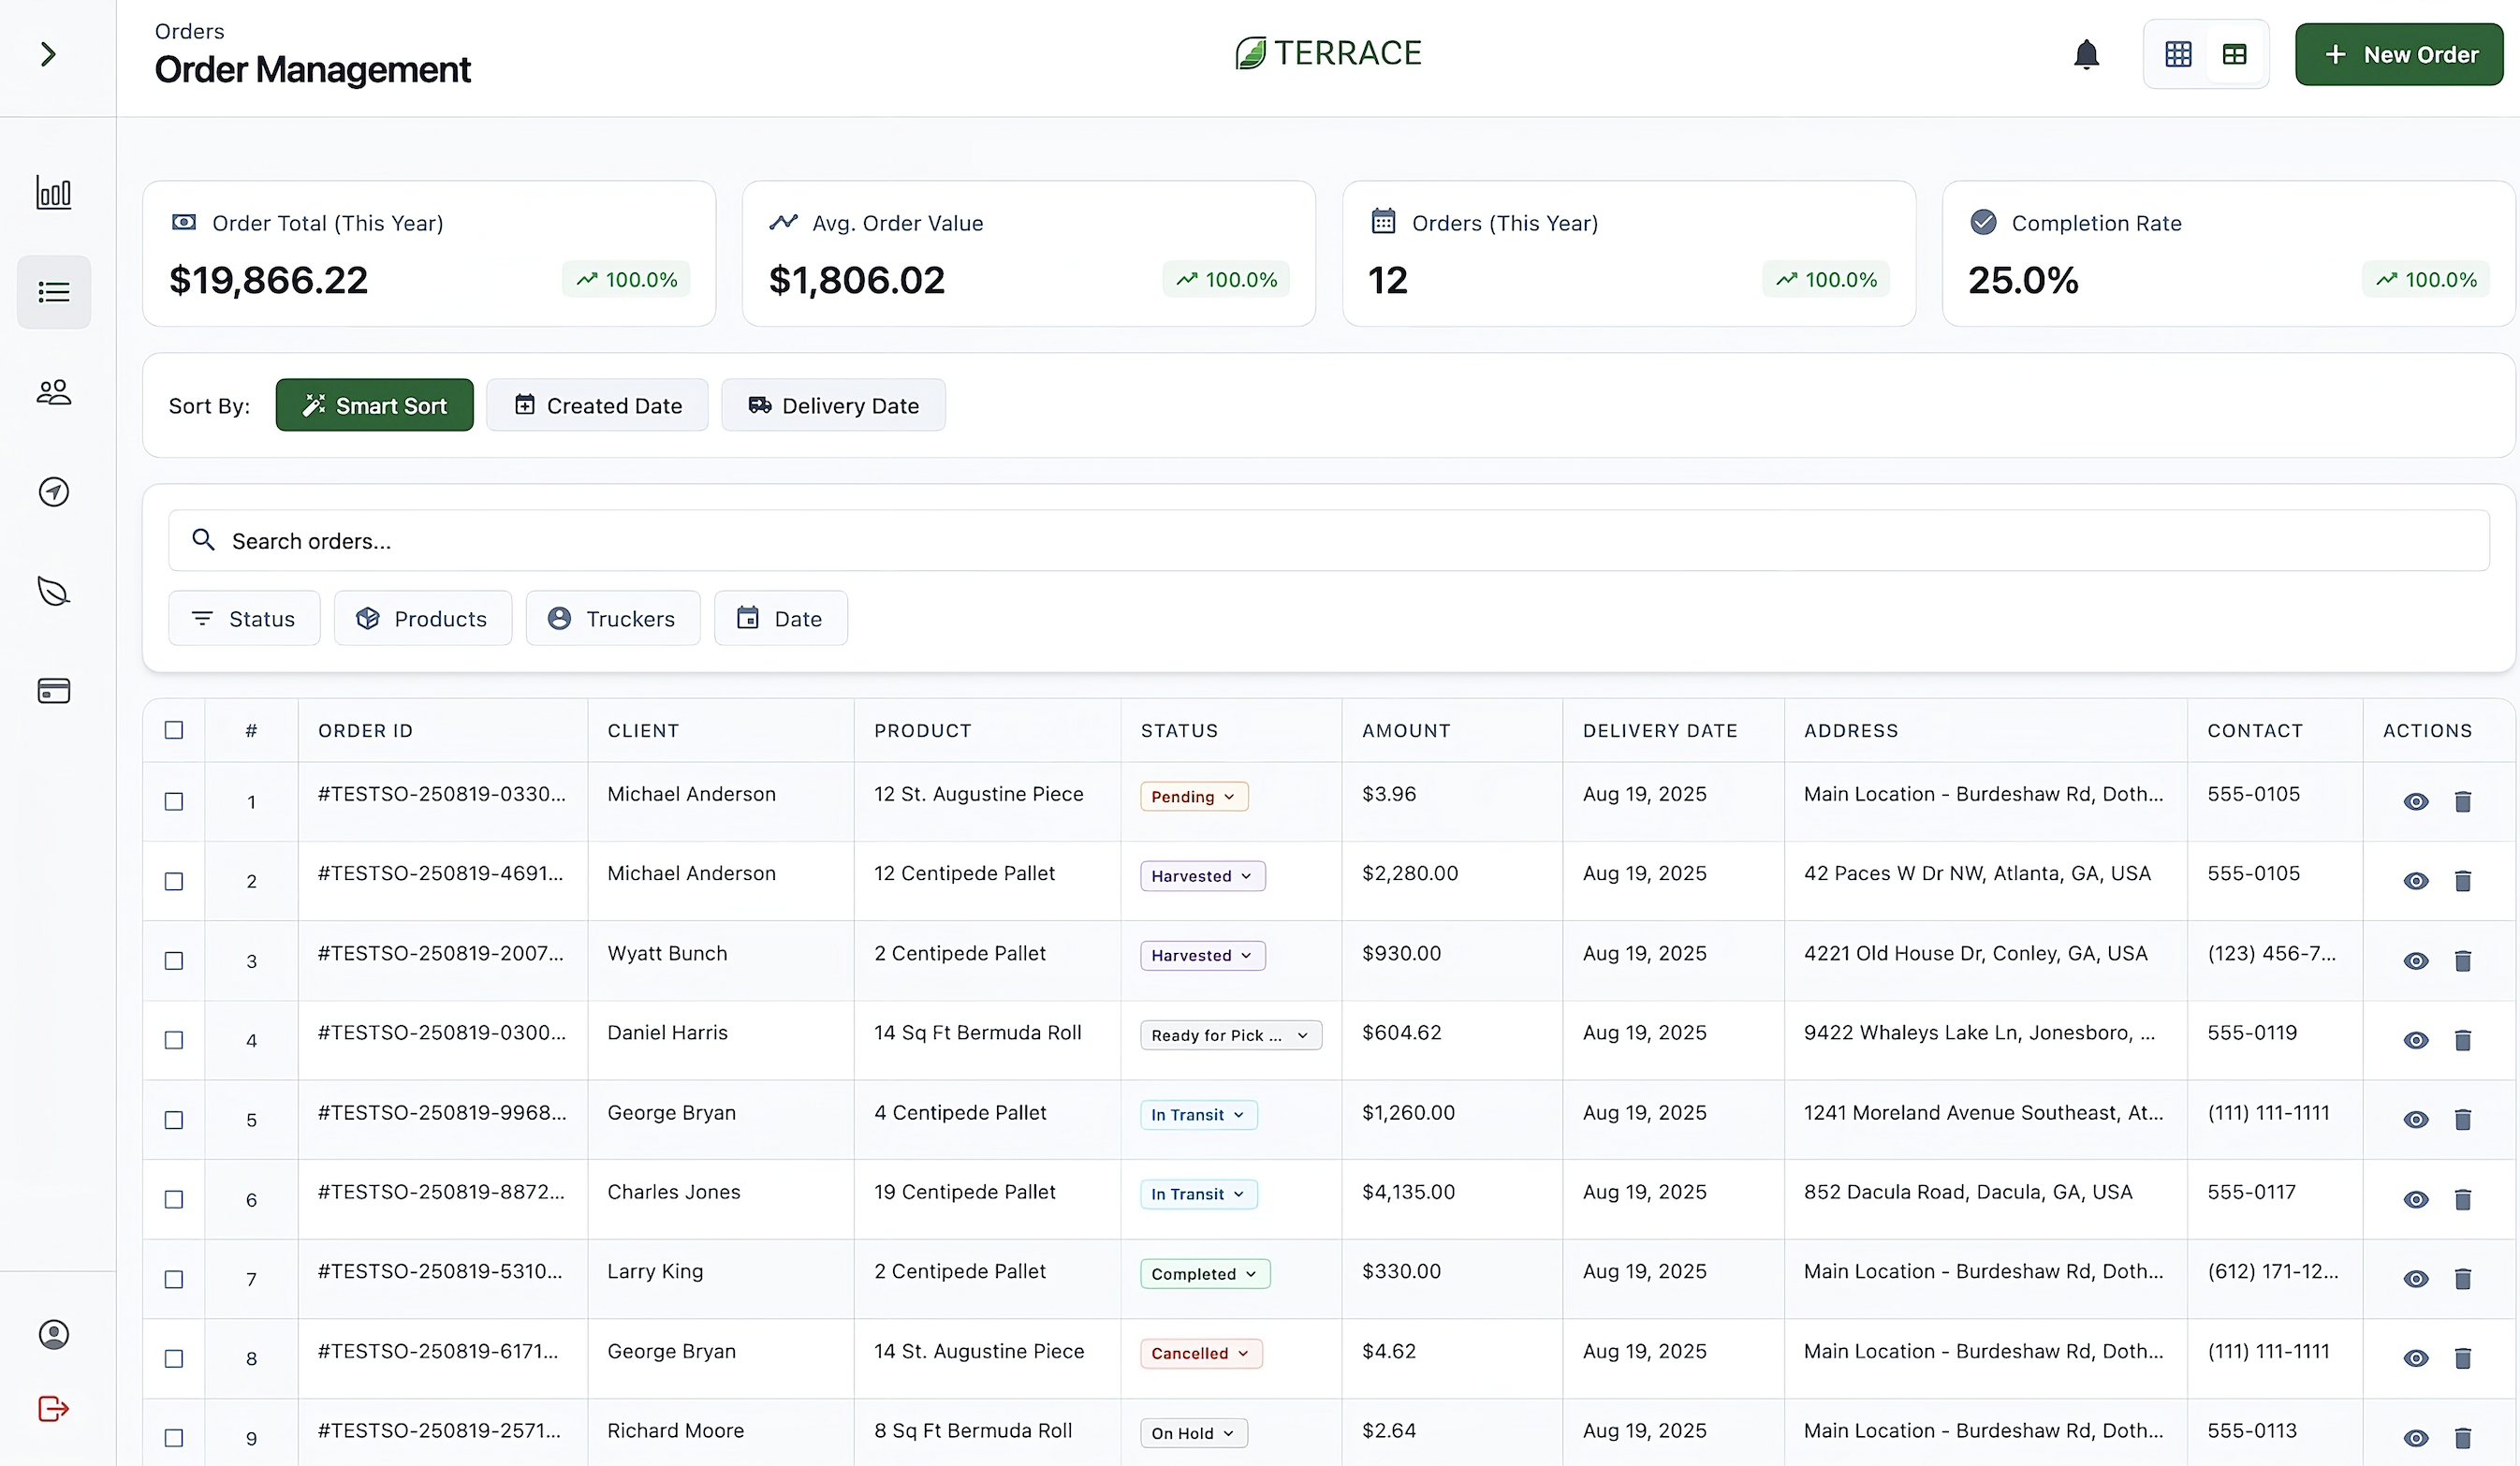Toggle the select-all checkbox in table header
This screenshot has width=2520, height=1466.
174,730
